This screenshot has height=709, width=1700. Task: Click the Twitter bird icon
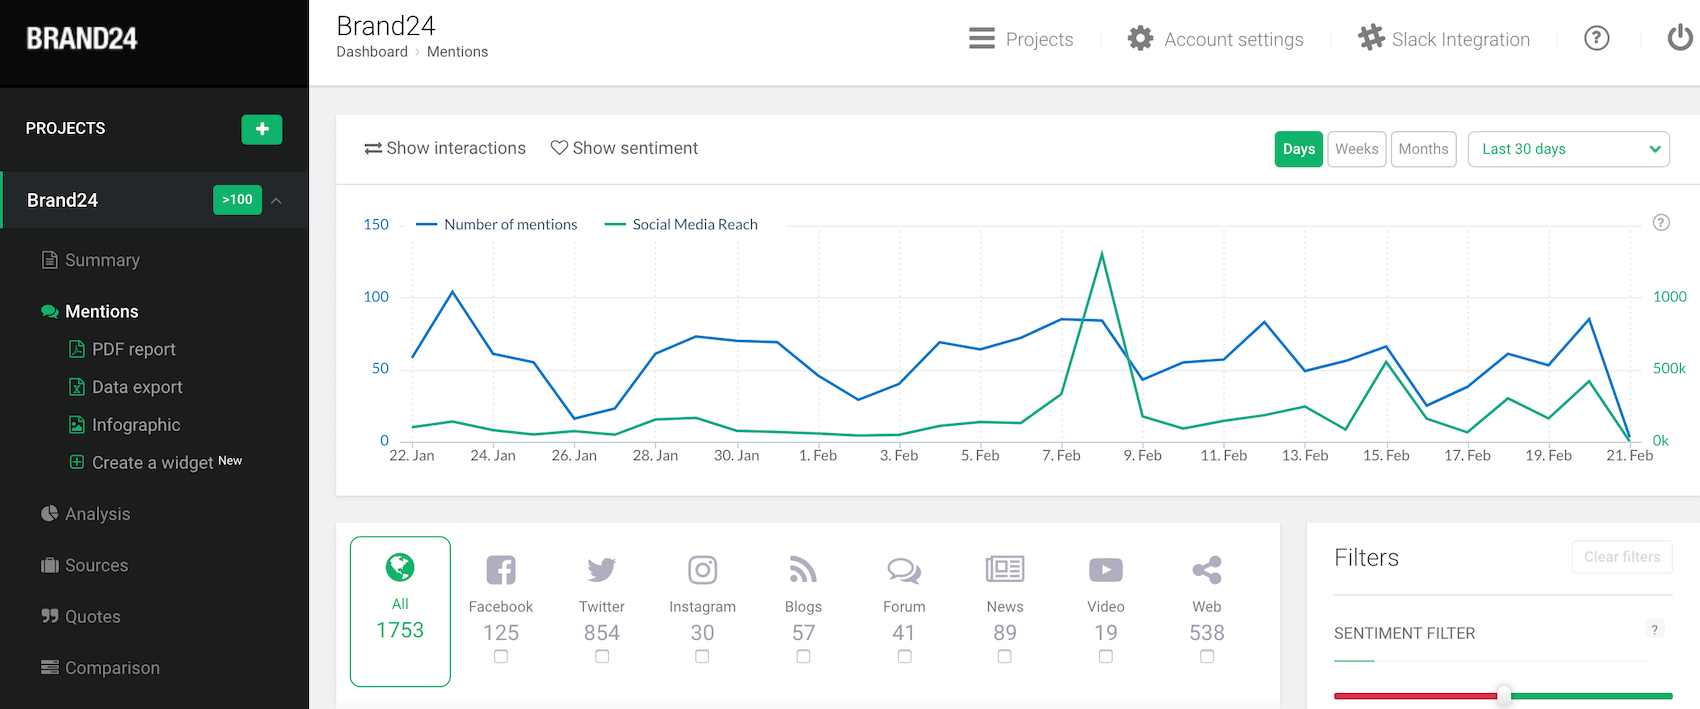(602, 570)
